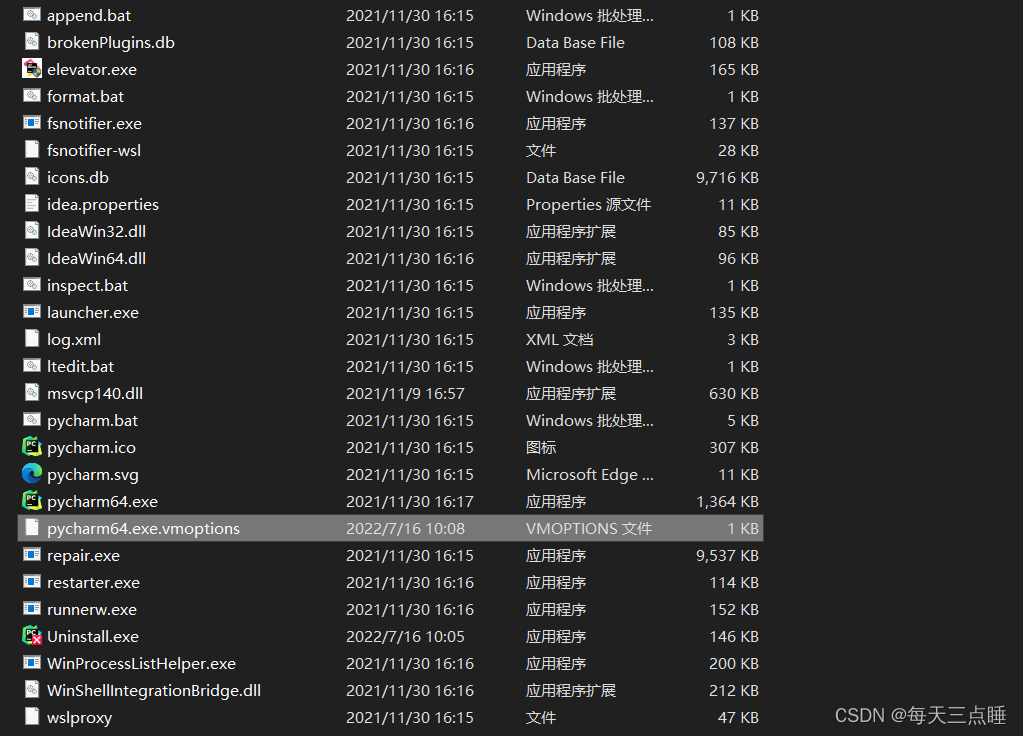Click the PyCharm logo icon of pycharm.ico
This screenshot has height=736, width=1023.
pyautogui.click(x=32, y=446)
